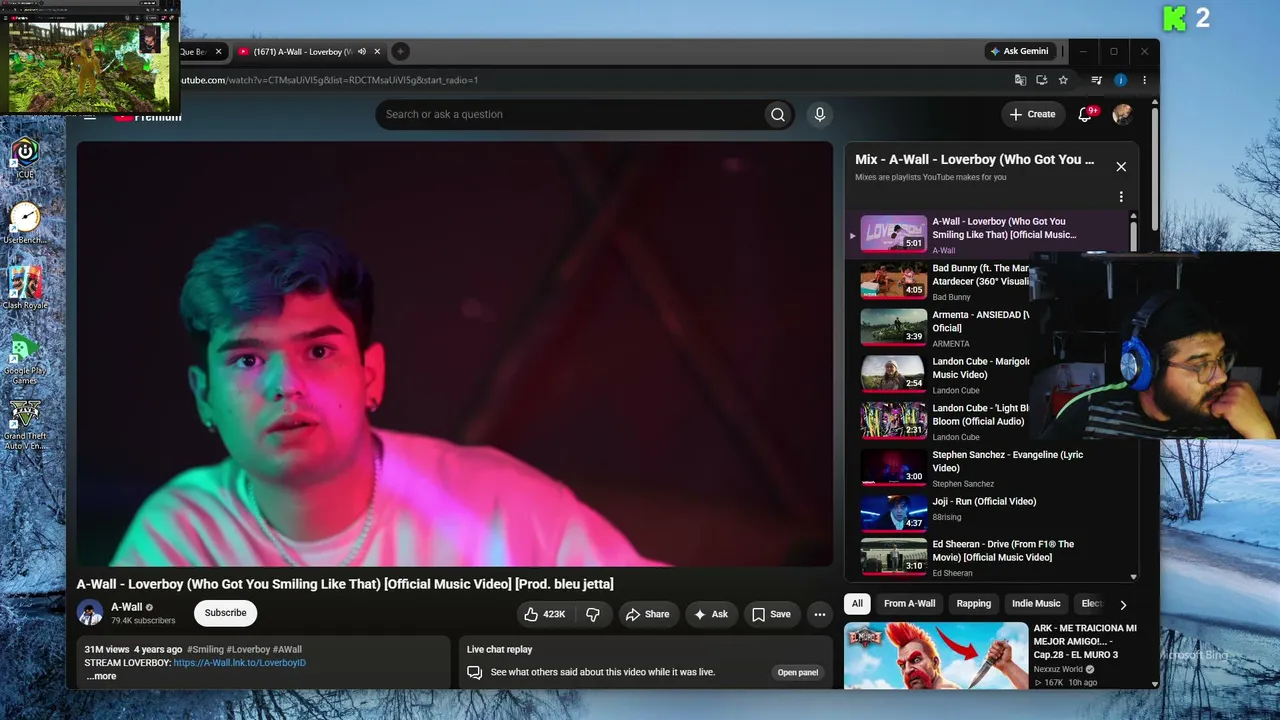Bookmark this page with the star icon
1280x720 pixels.
[x=1063, y=80]
